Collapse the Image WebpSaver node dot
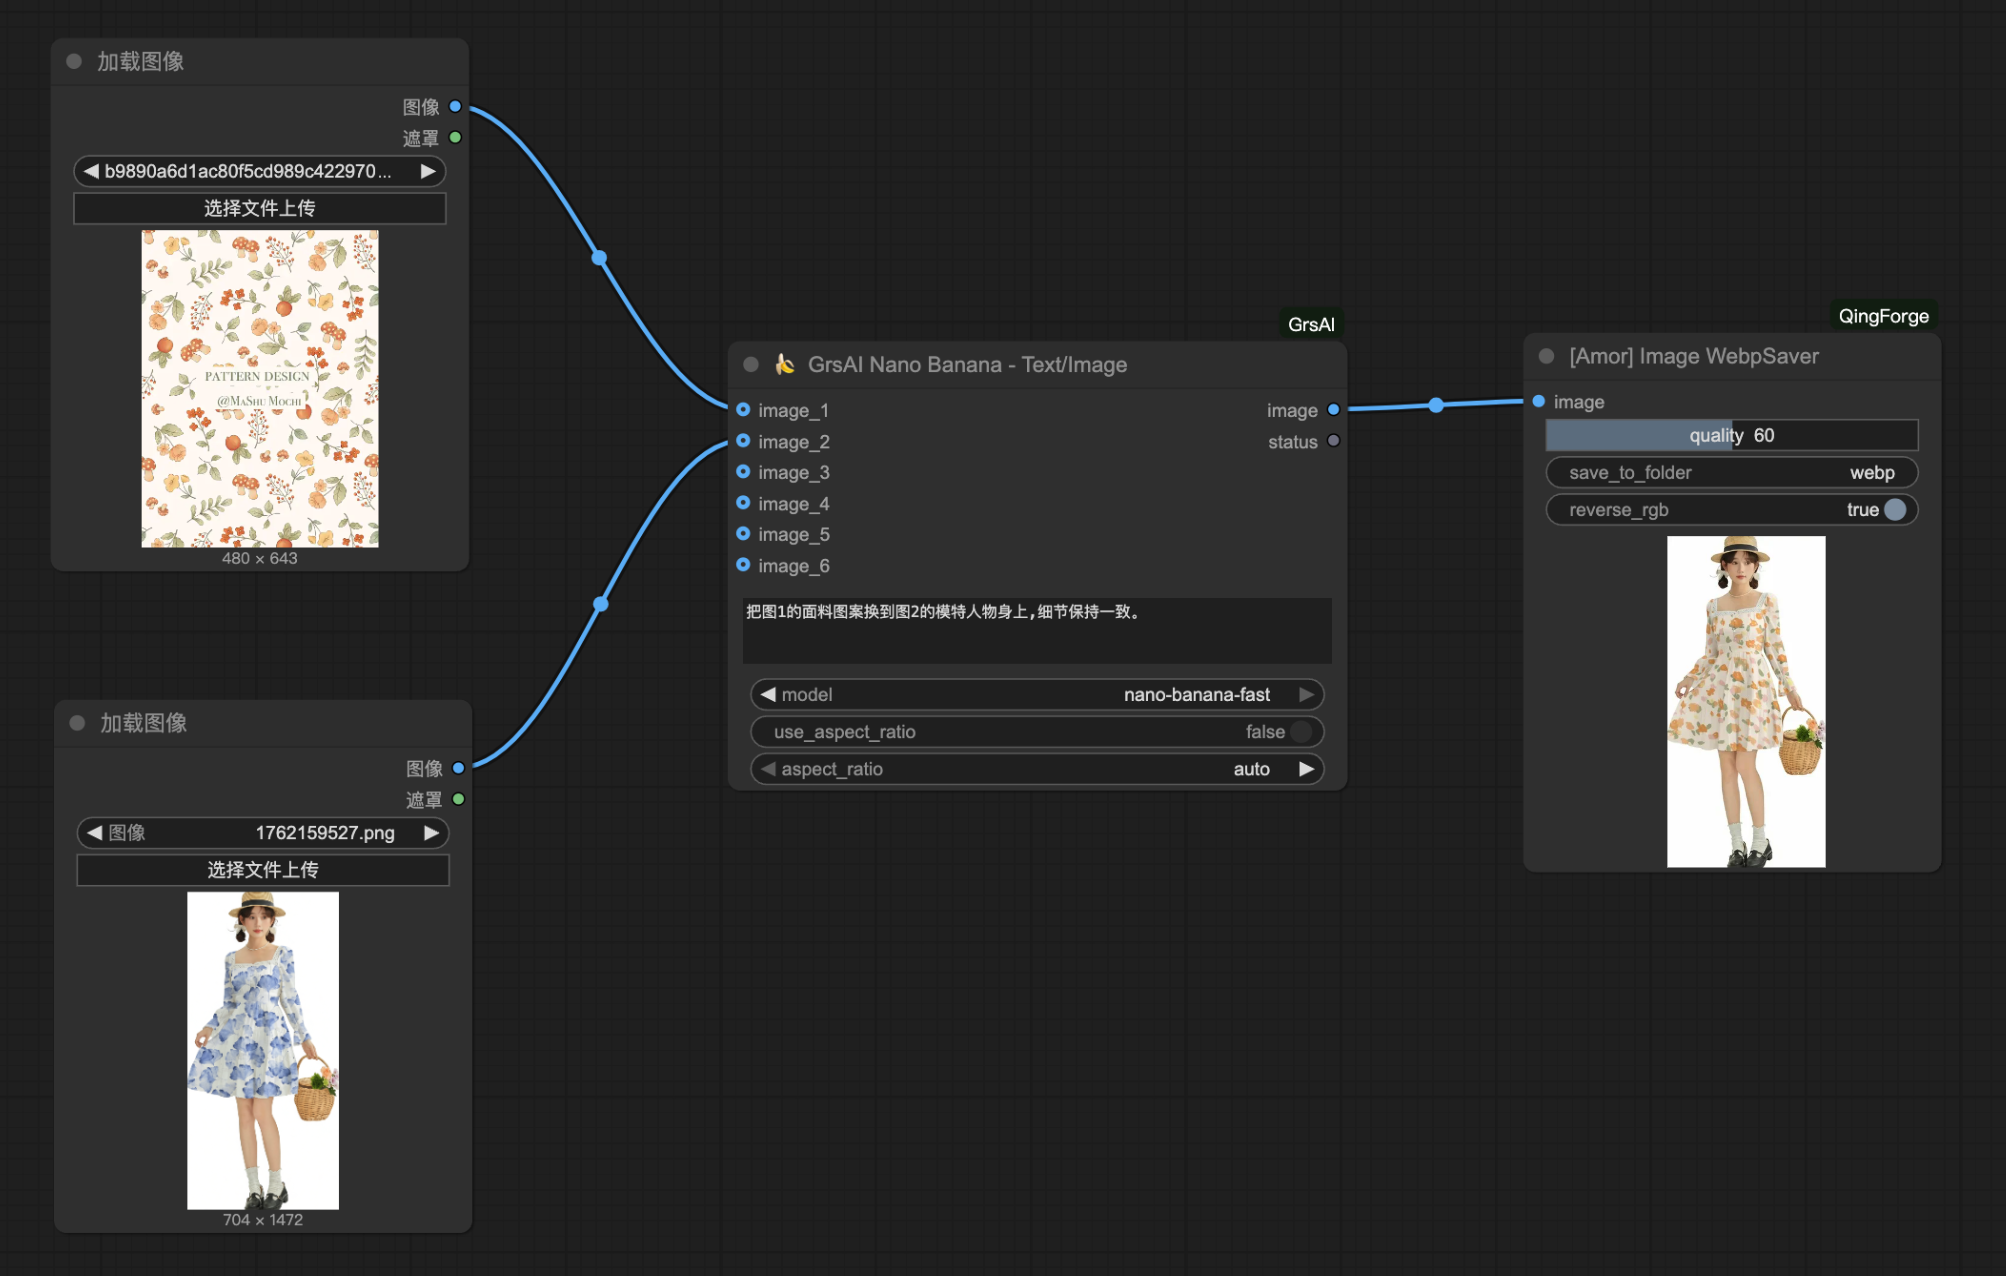Viewport: 2006px width, 1276px height. (x=1546, y=356)
